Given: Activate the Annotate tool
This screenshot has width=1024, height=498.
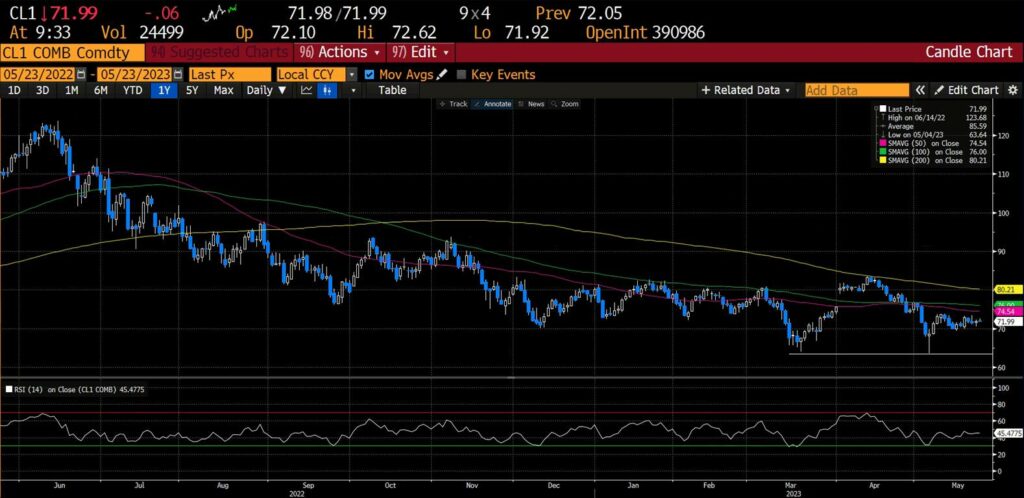Looking at the screenshot, I should pyautogui.click(x=492, y=104).
